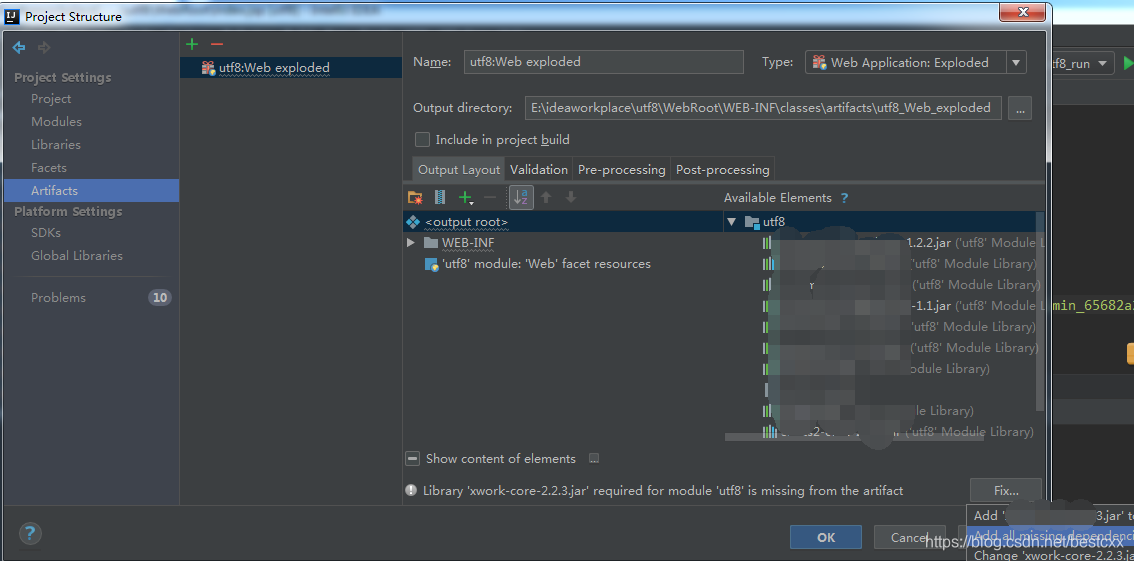Click the Available Elements horizontal scrollbar

pyautogui.click(x=855, y=437)
